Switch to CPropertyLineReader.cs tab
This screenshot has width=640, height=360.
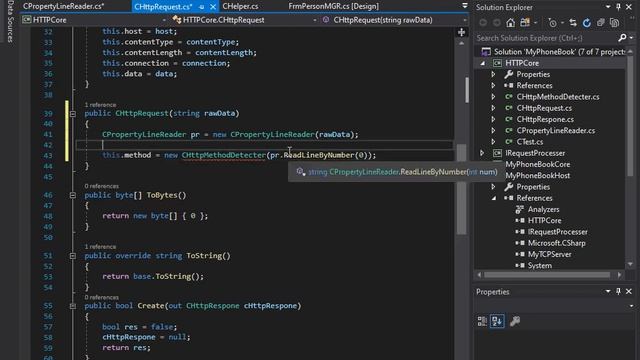pyautogui.click(x=64, y=6)
